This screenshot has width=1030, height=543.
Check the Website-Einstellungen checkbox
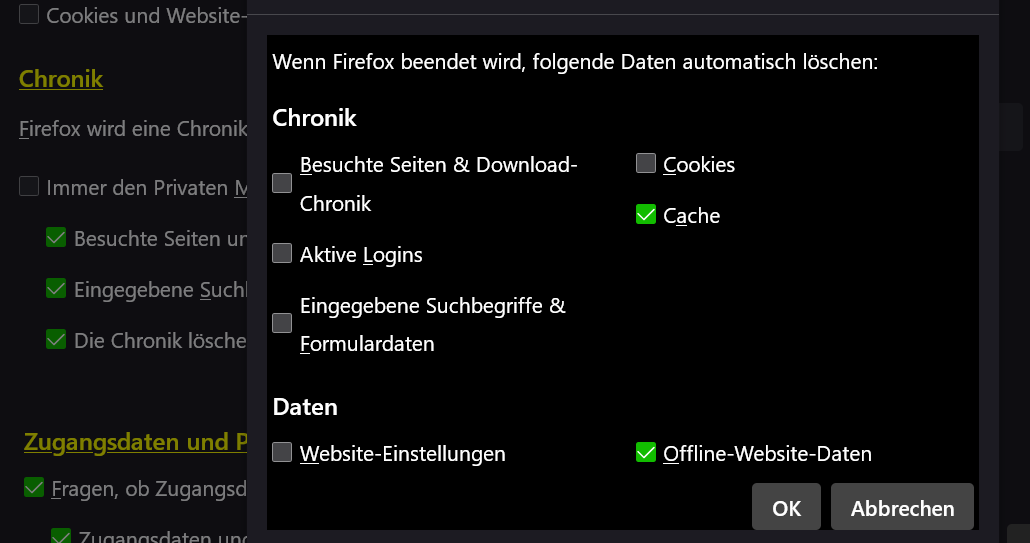point(282,453)
